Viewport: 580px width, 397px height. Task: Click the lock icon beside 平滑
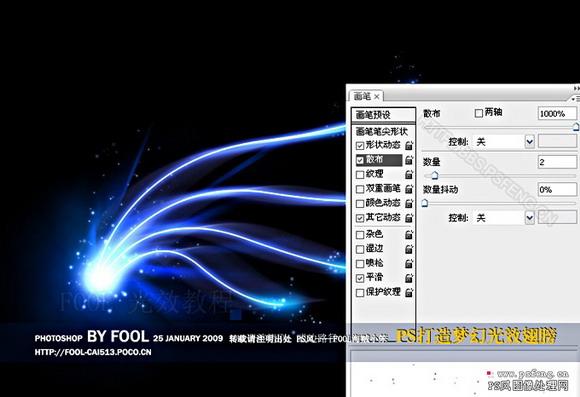pyautogui.click(x=408, y=278)
